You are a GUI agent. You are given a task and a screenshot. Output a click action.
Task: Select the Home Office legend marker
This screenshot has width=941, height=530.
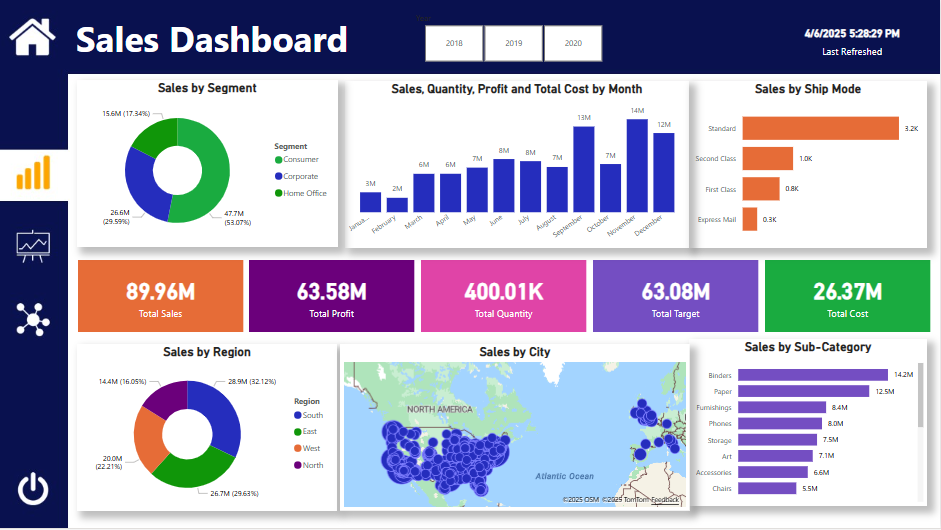[x=278, y=193]
